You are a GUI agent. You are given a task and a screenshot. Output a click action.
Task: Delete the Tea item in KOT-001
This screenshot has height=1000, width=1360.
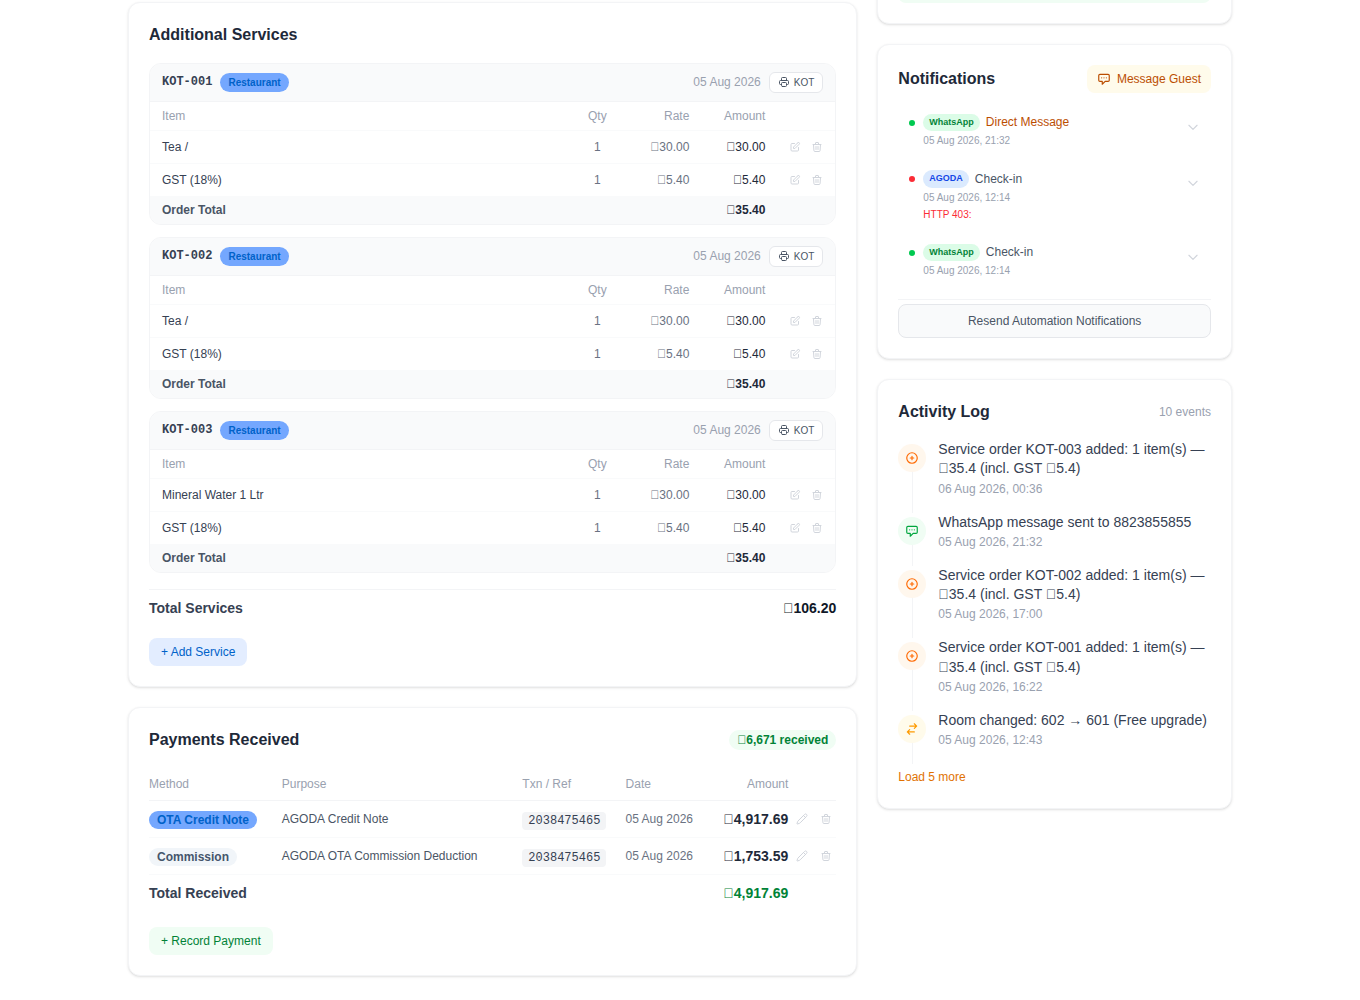click(x=817, y=147)
